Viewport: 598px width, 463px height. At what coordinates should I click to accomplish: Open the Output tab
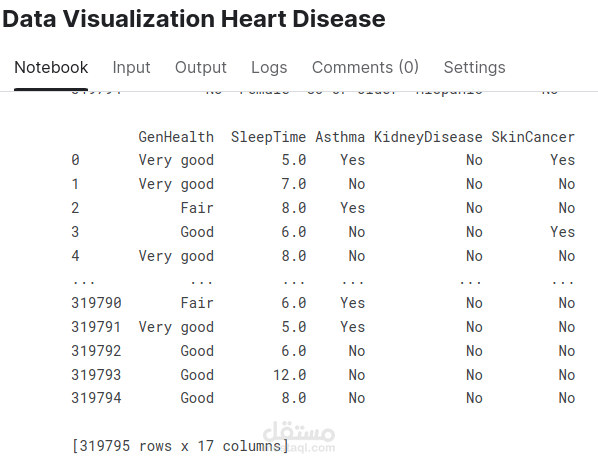(x=201, y=68)
